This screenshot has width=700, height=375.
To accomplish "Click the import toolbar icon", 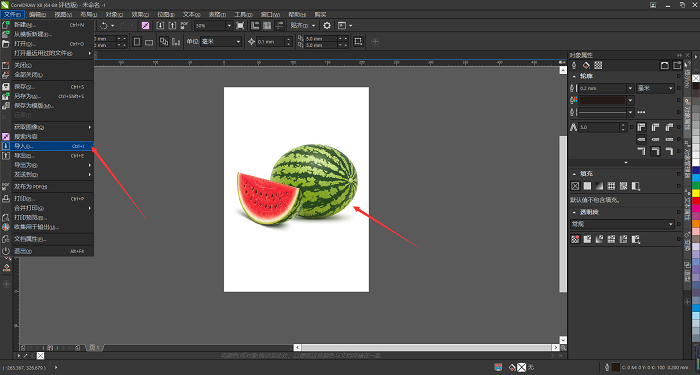I will click(161, 26).
